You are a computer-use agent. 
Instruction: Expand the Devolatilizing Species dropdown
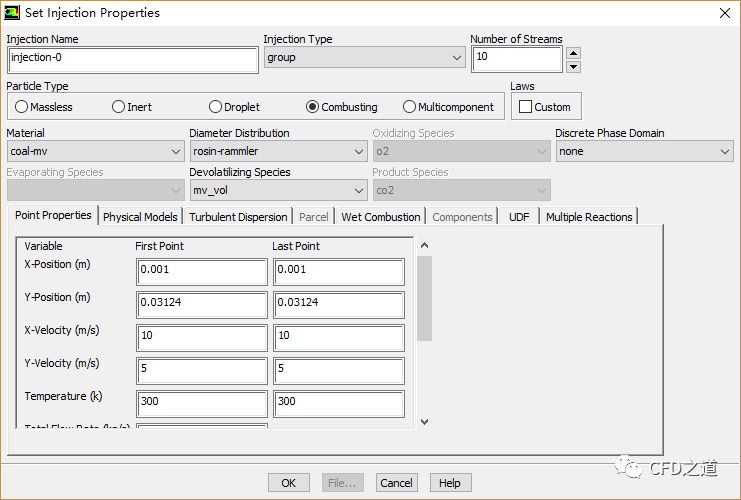pyautogui.click(x=278, y=191)
